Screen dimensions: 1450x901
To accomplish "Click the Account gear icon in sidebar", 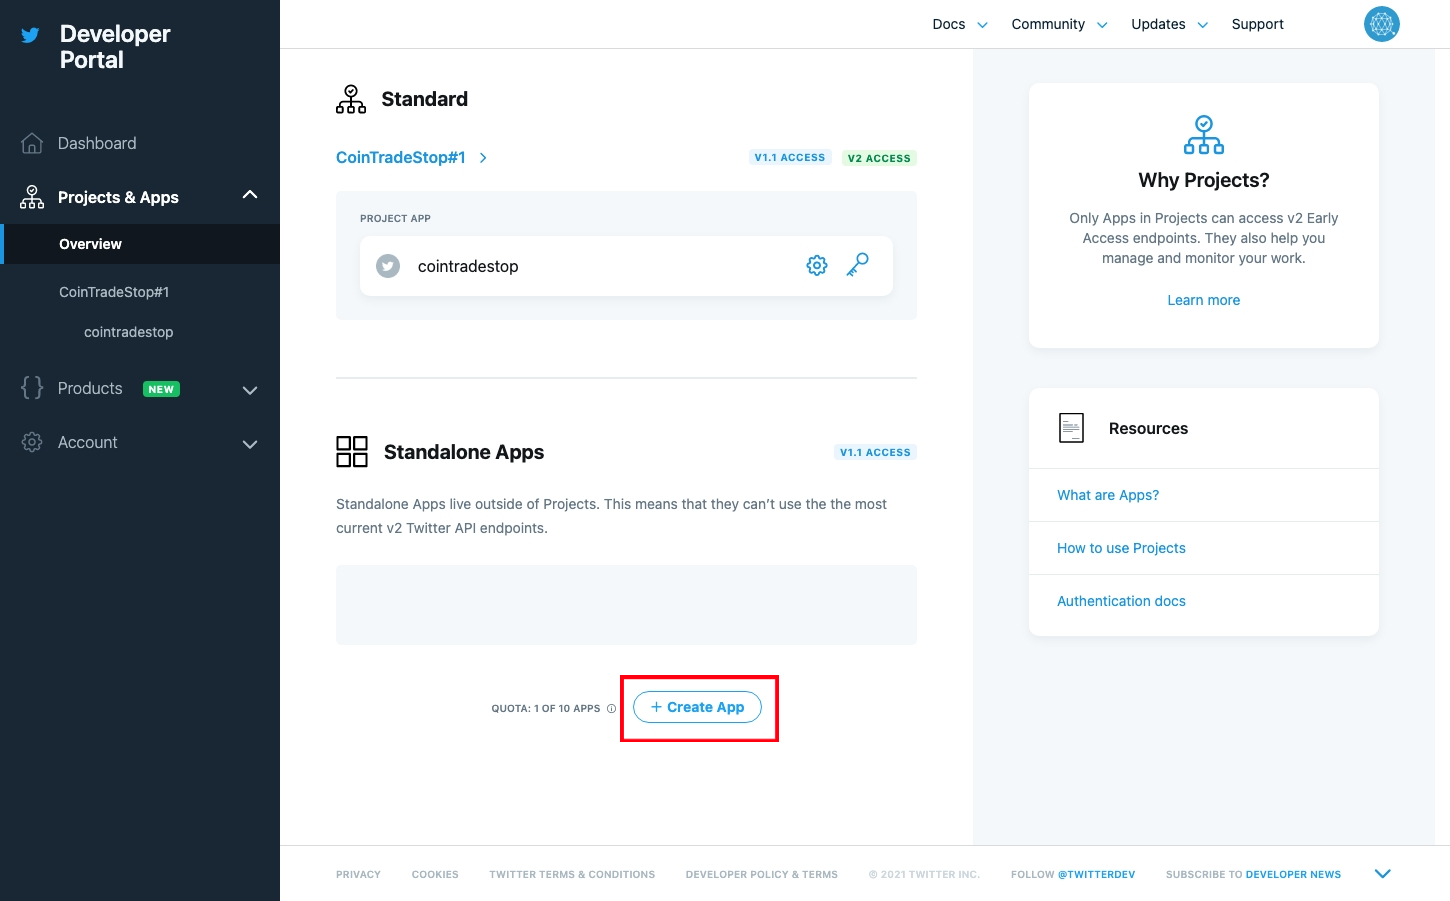I will [32, 442].
